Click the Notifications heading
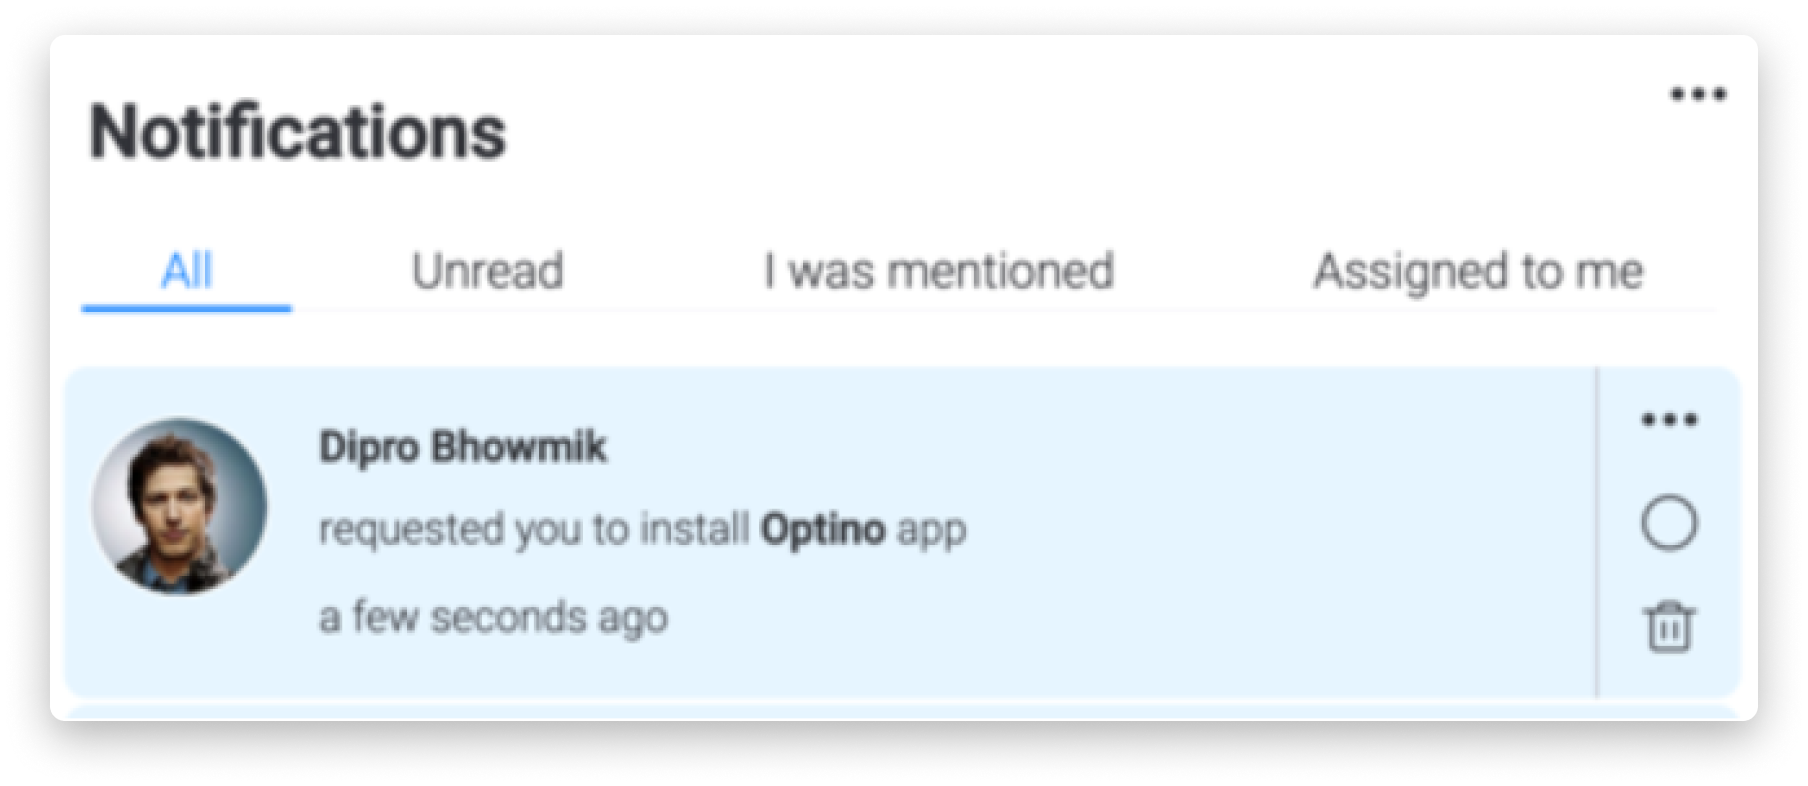Viewport: 1808px width, 786px height. point(298,132)
